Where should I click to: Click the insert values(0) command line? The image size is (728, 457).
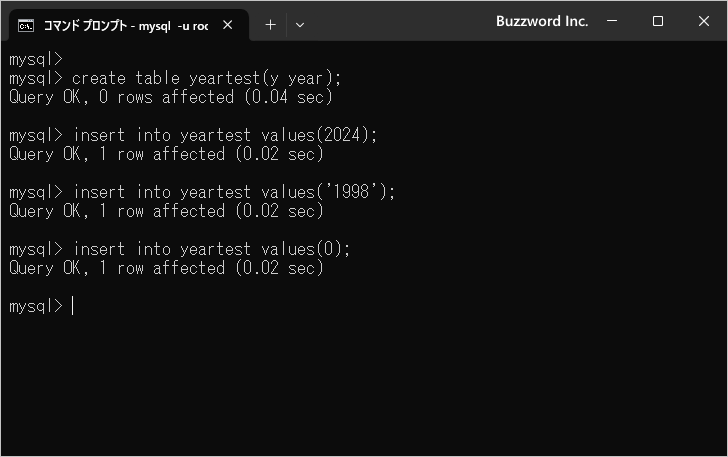(x=211, y=249)
